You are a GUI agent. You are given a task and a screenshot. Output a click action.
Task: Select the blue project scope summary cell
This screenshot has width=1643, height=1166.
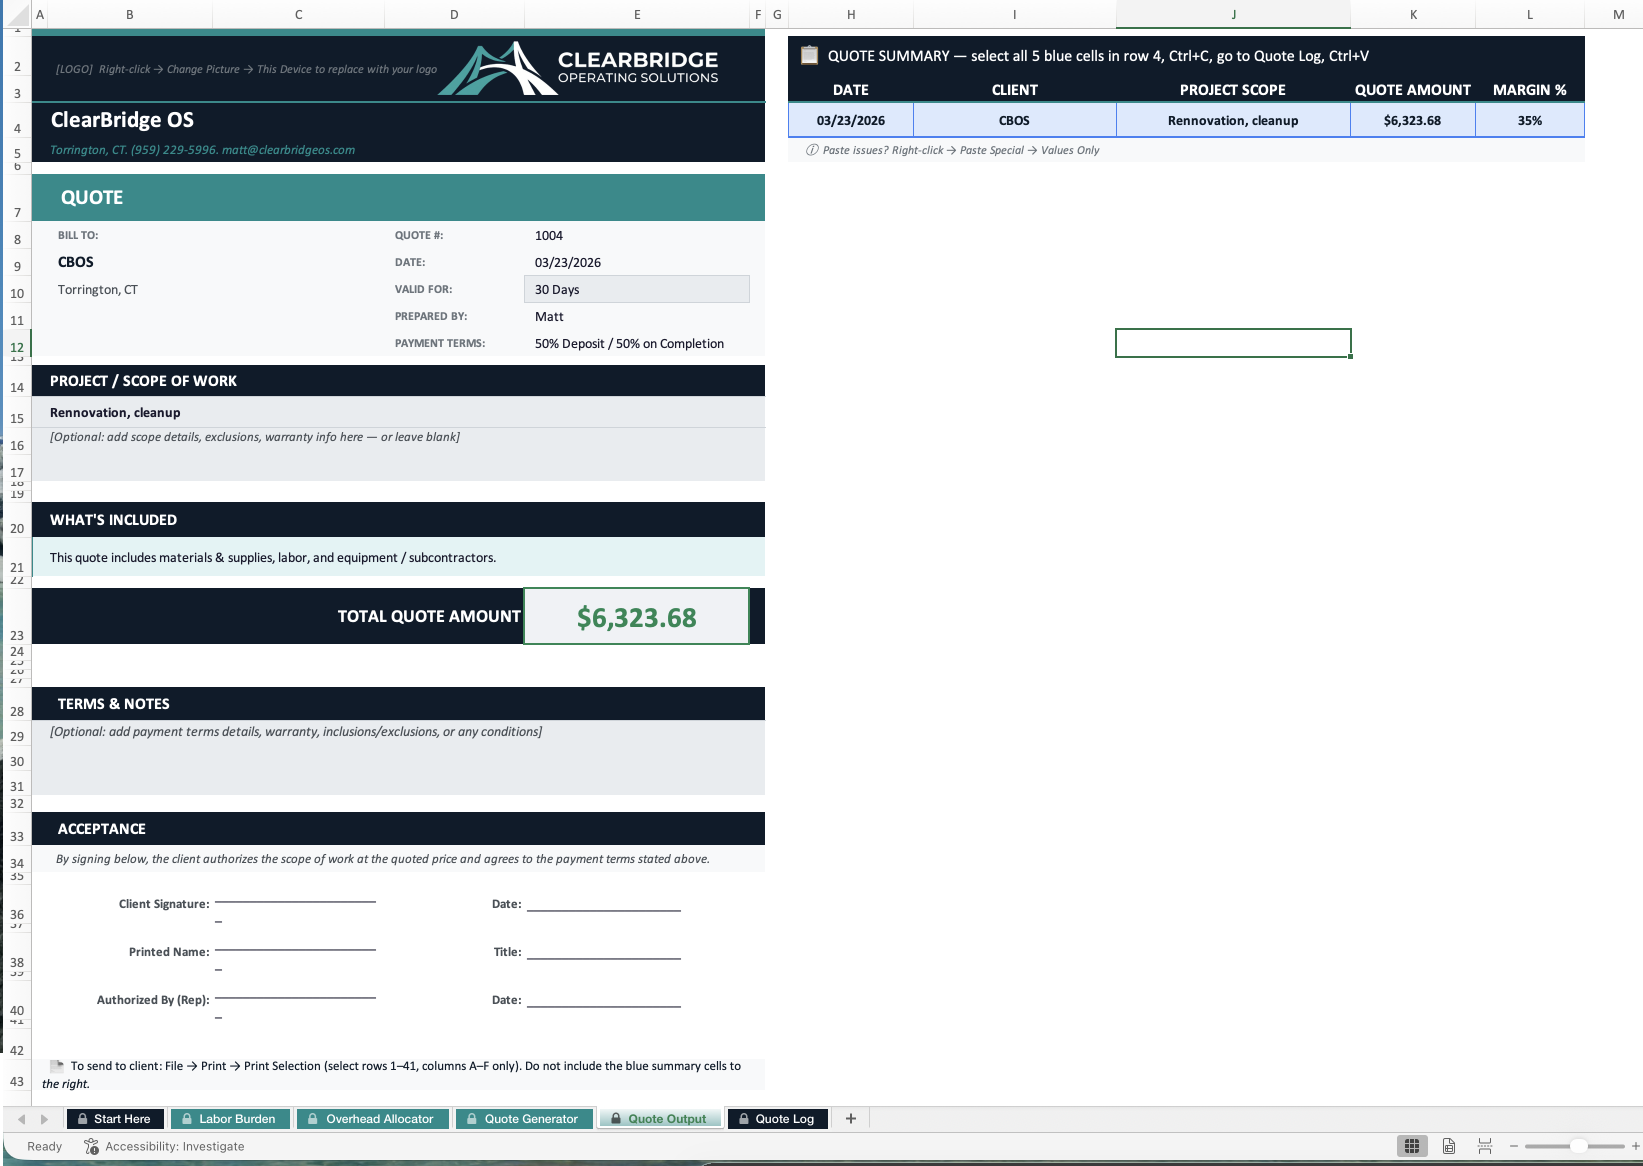pyautogui.click(x=1233, y=120)
